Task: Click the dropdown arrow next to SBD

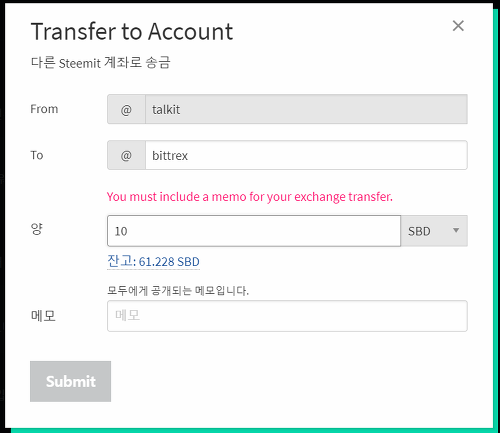Action: [x=456, y=230]
